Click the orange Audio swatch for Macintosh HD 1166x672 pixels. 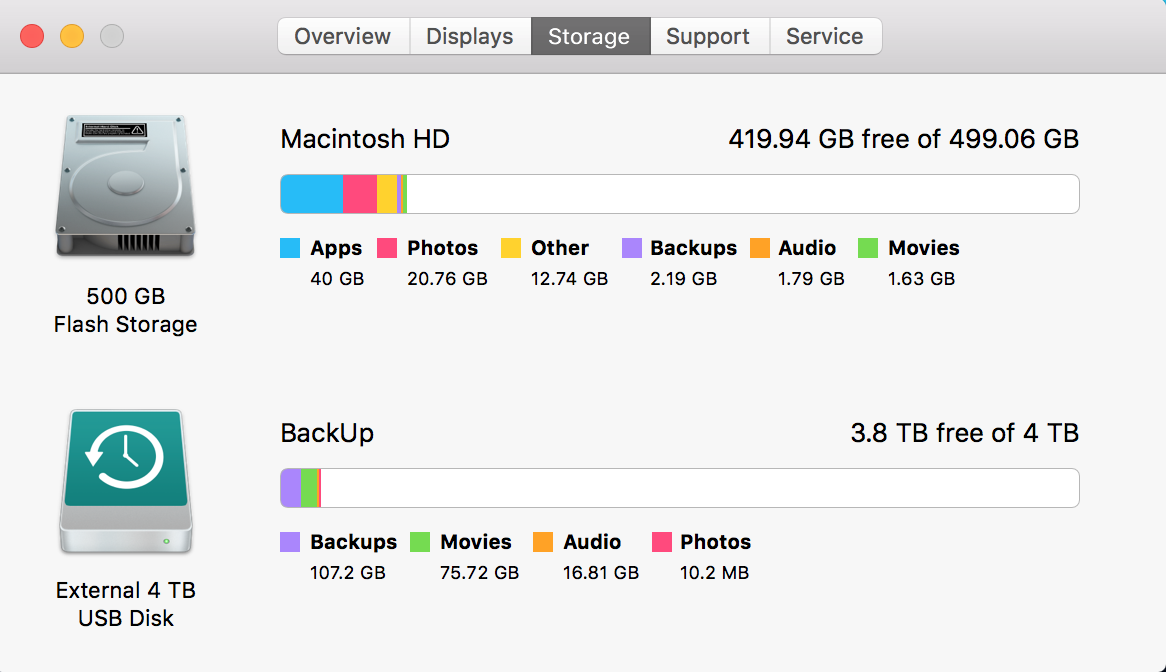760,248
